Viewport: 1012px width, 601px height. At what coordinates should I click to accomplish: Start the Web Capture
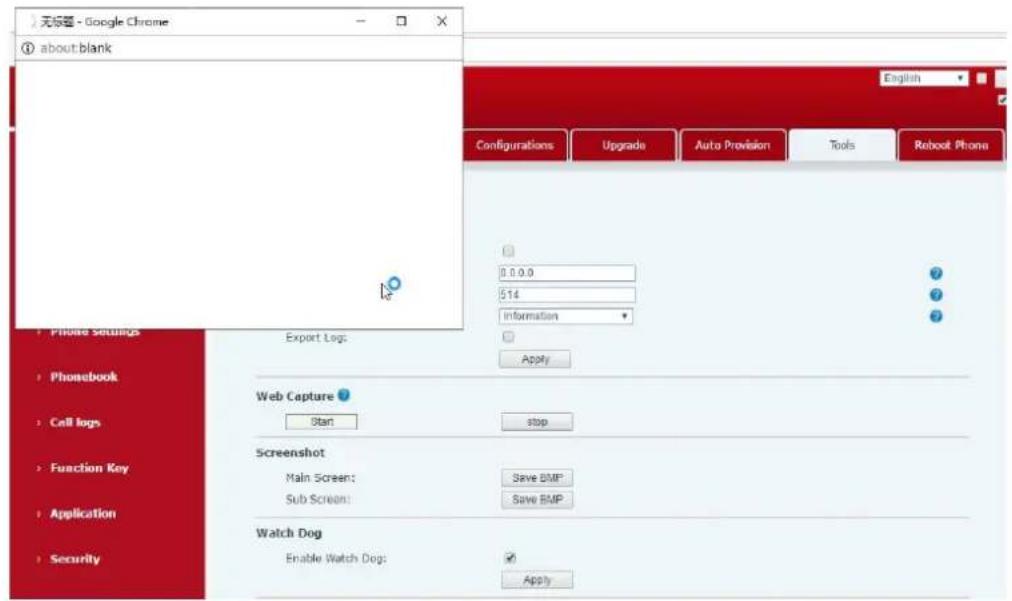321,422
